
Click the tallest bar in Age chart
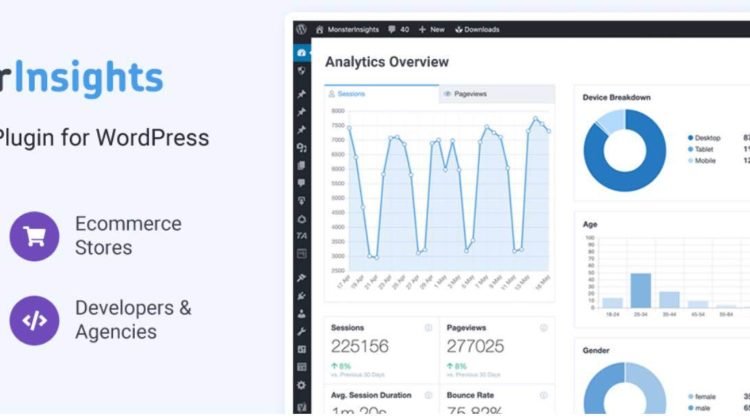point(640,290)
